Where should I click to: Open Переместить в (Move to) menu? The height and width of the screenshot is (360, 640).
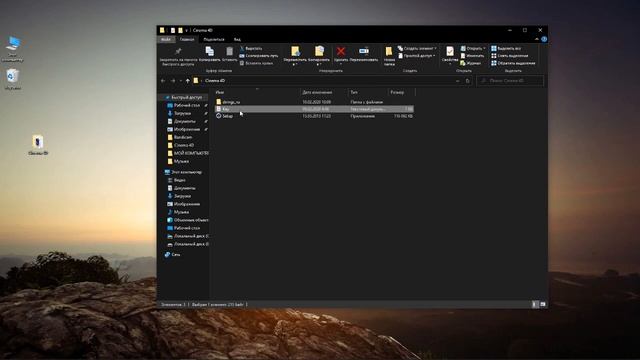pos(295,56)
